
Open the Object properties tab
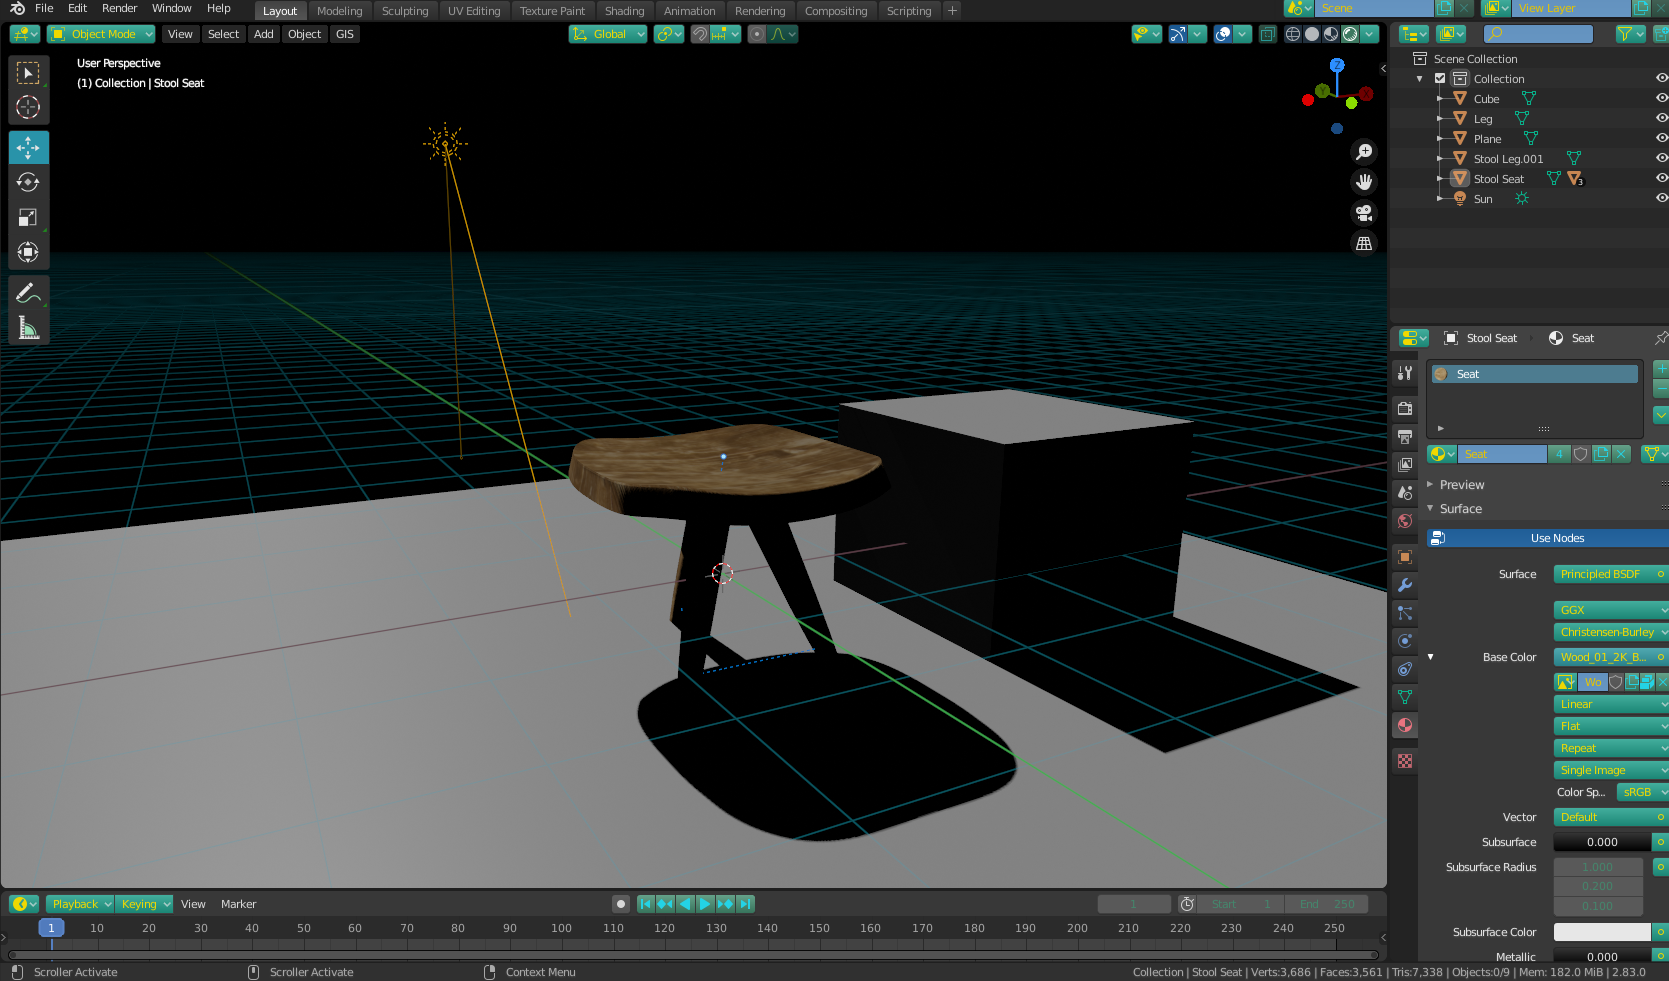pos(1405,557)
